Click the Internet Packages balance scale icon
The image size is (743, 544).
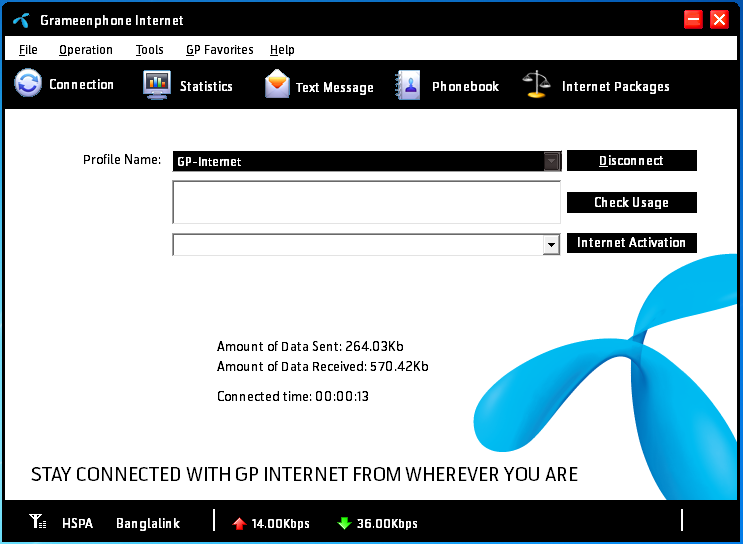536,84
